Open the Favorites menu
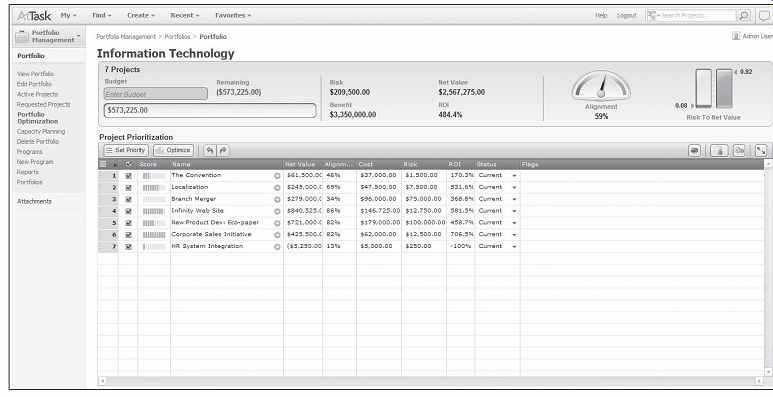This screenshot has height=397, width=773. coord(233,16)
